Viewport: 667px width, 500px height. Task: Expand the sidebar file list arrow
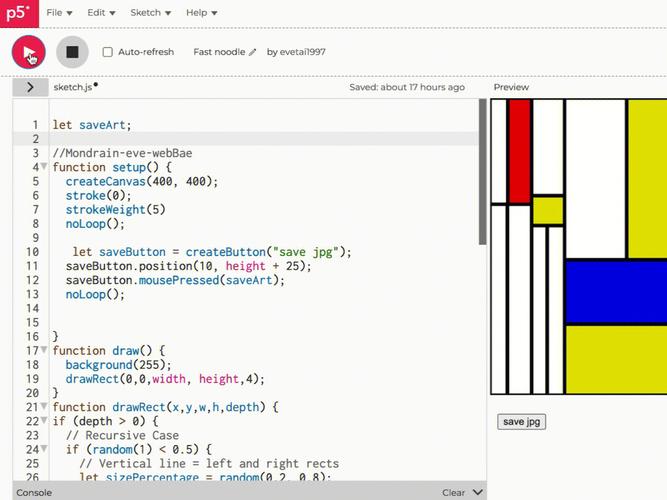tap(30, 87)
